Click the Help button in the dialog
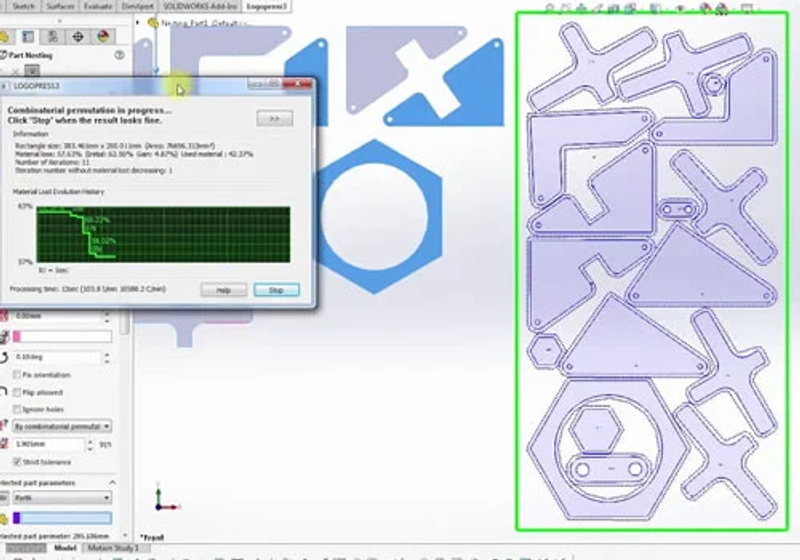Image resolution: width=800 pixels, height=560 pixels. [223, 290]
